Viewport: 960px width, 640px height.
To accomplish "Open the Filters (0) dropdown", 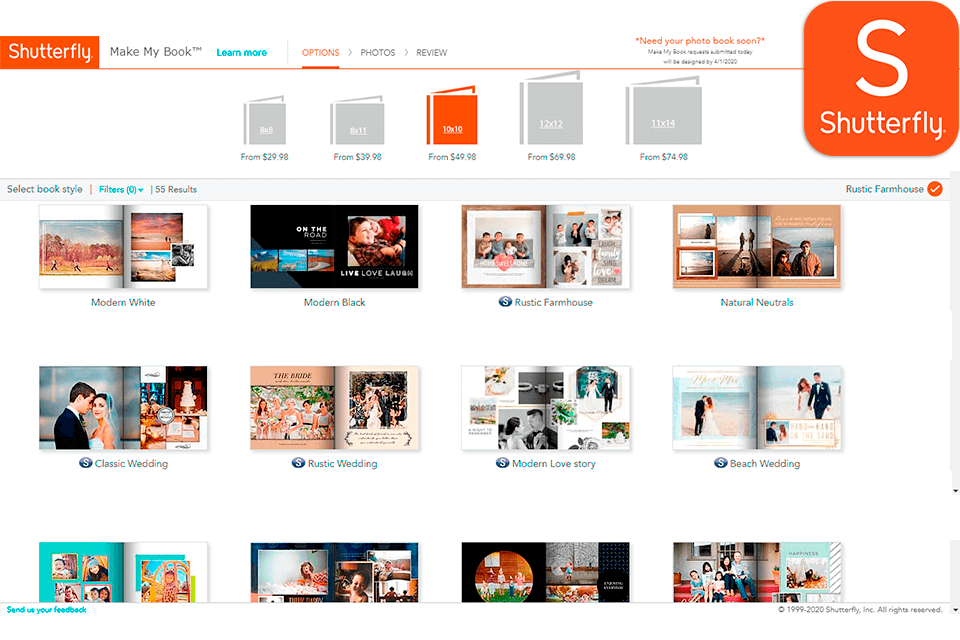I will (121, 190).
